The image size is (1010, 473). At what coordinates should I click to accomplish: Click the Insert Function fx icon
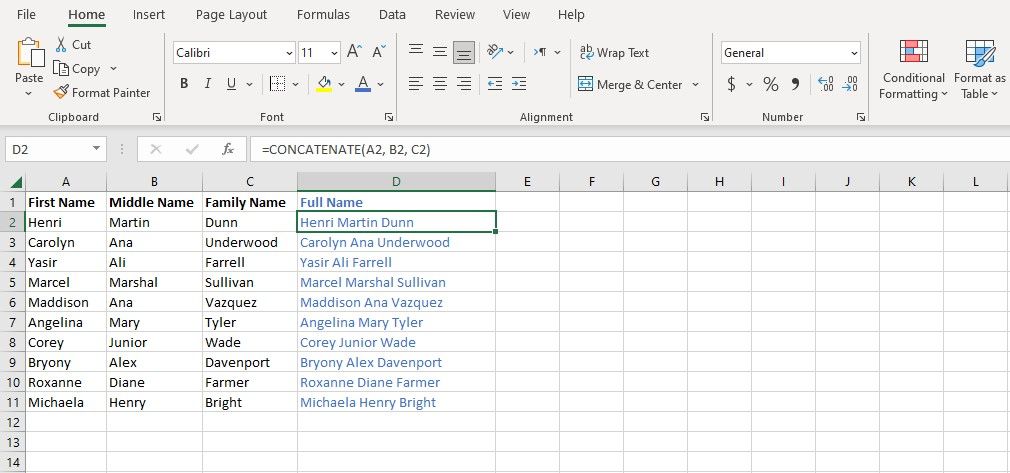tap(228, 149)
